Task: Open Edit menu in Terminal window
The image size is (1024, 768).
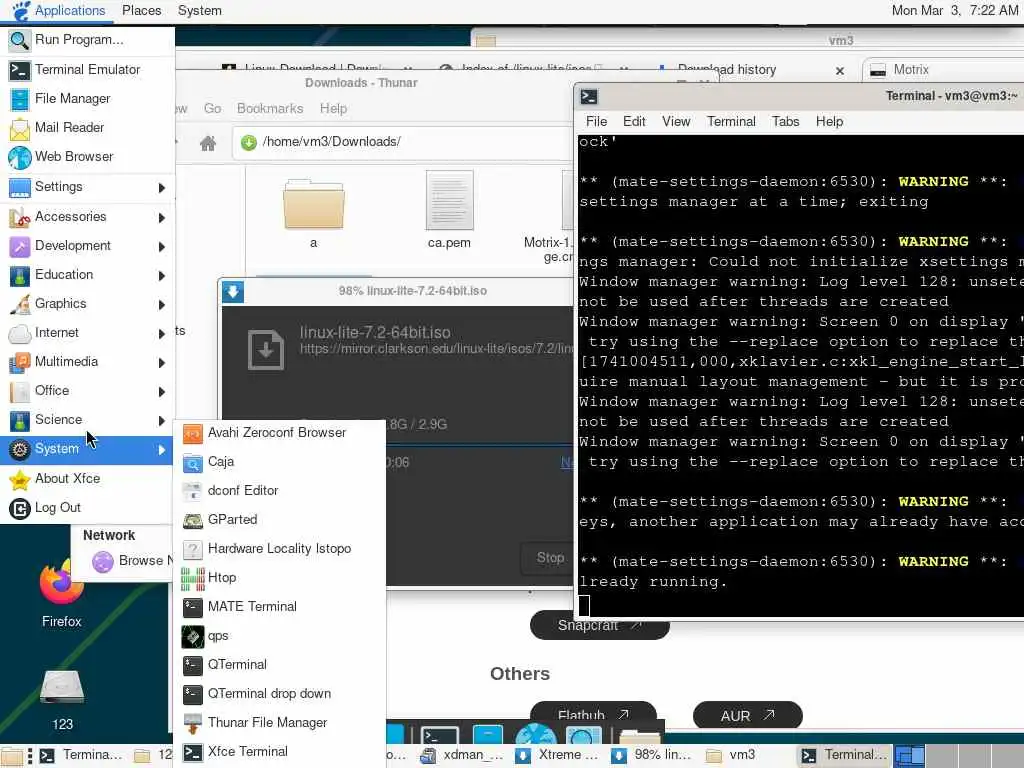Action: point(634,121)
